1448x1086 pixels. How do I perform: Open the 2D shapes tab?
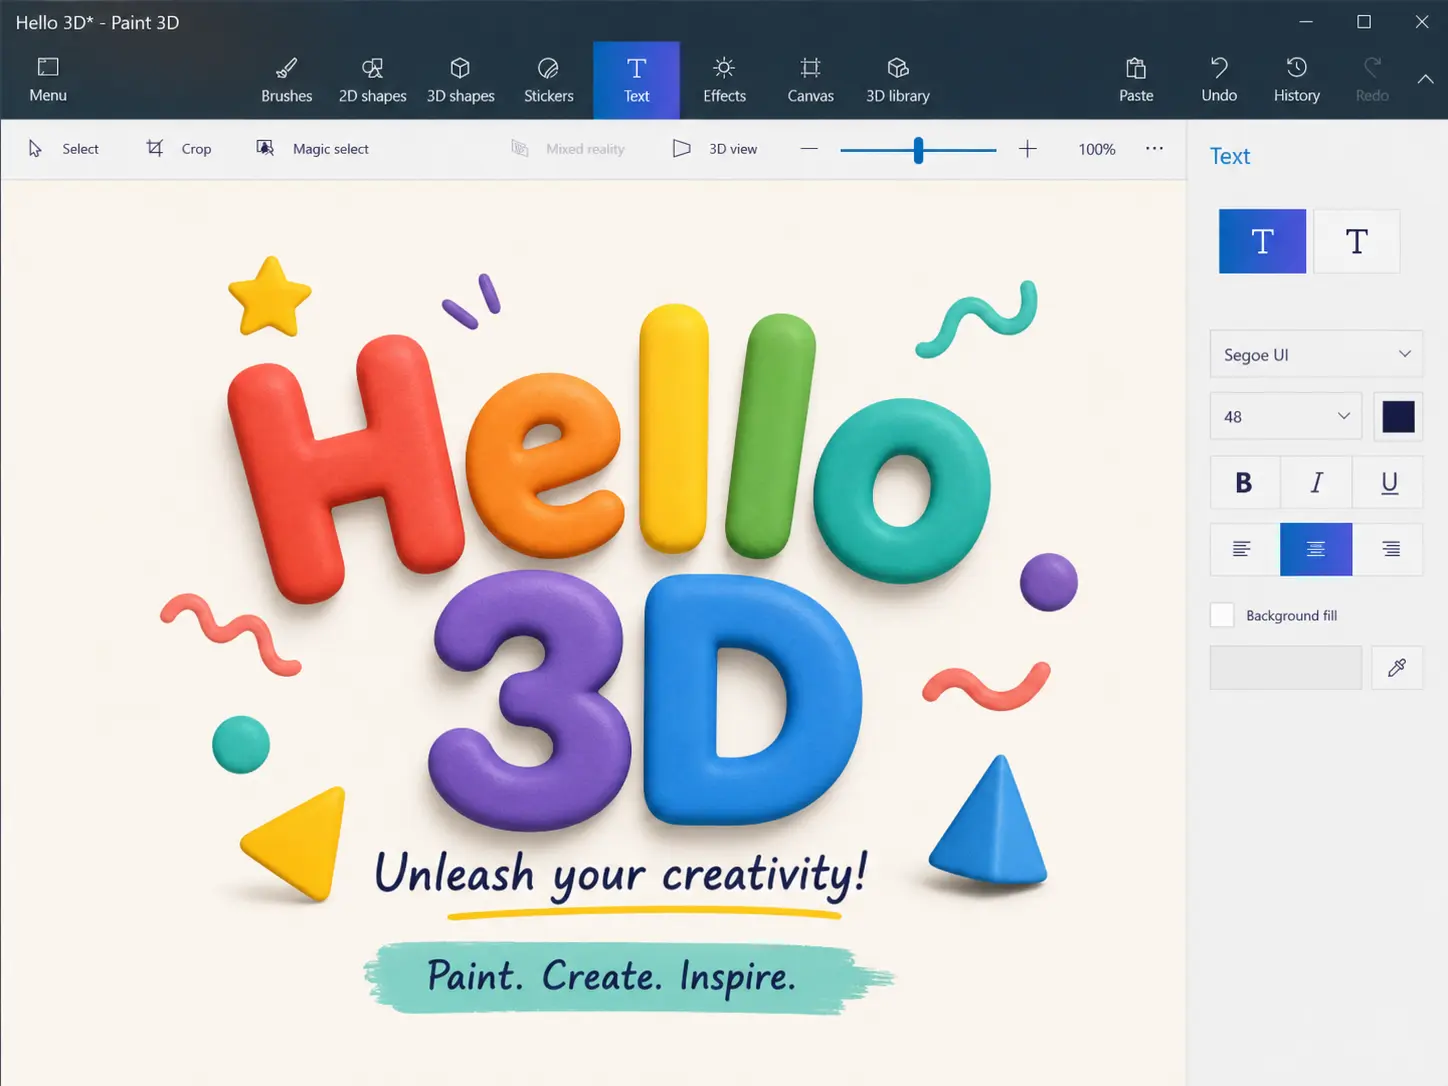[x=373, y=80]
